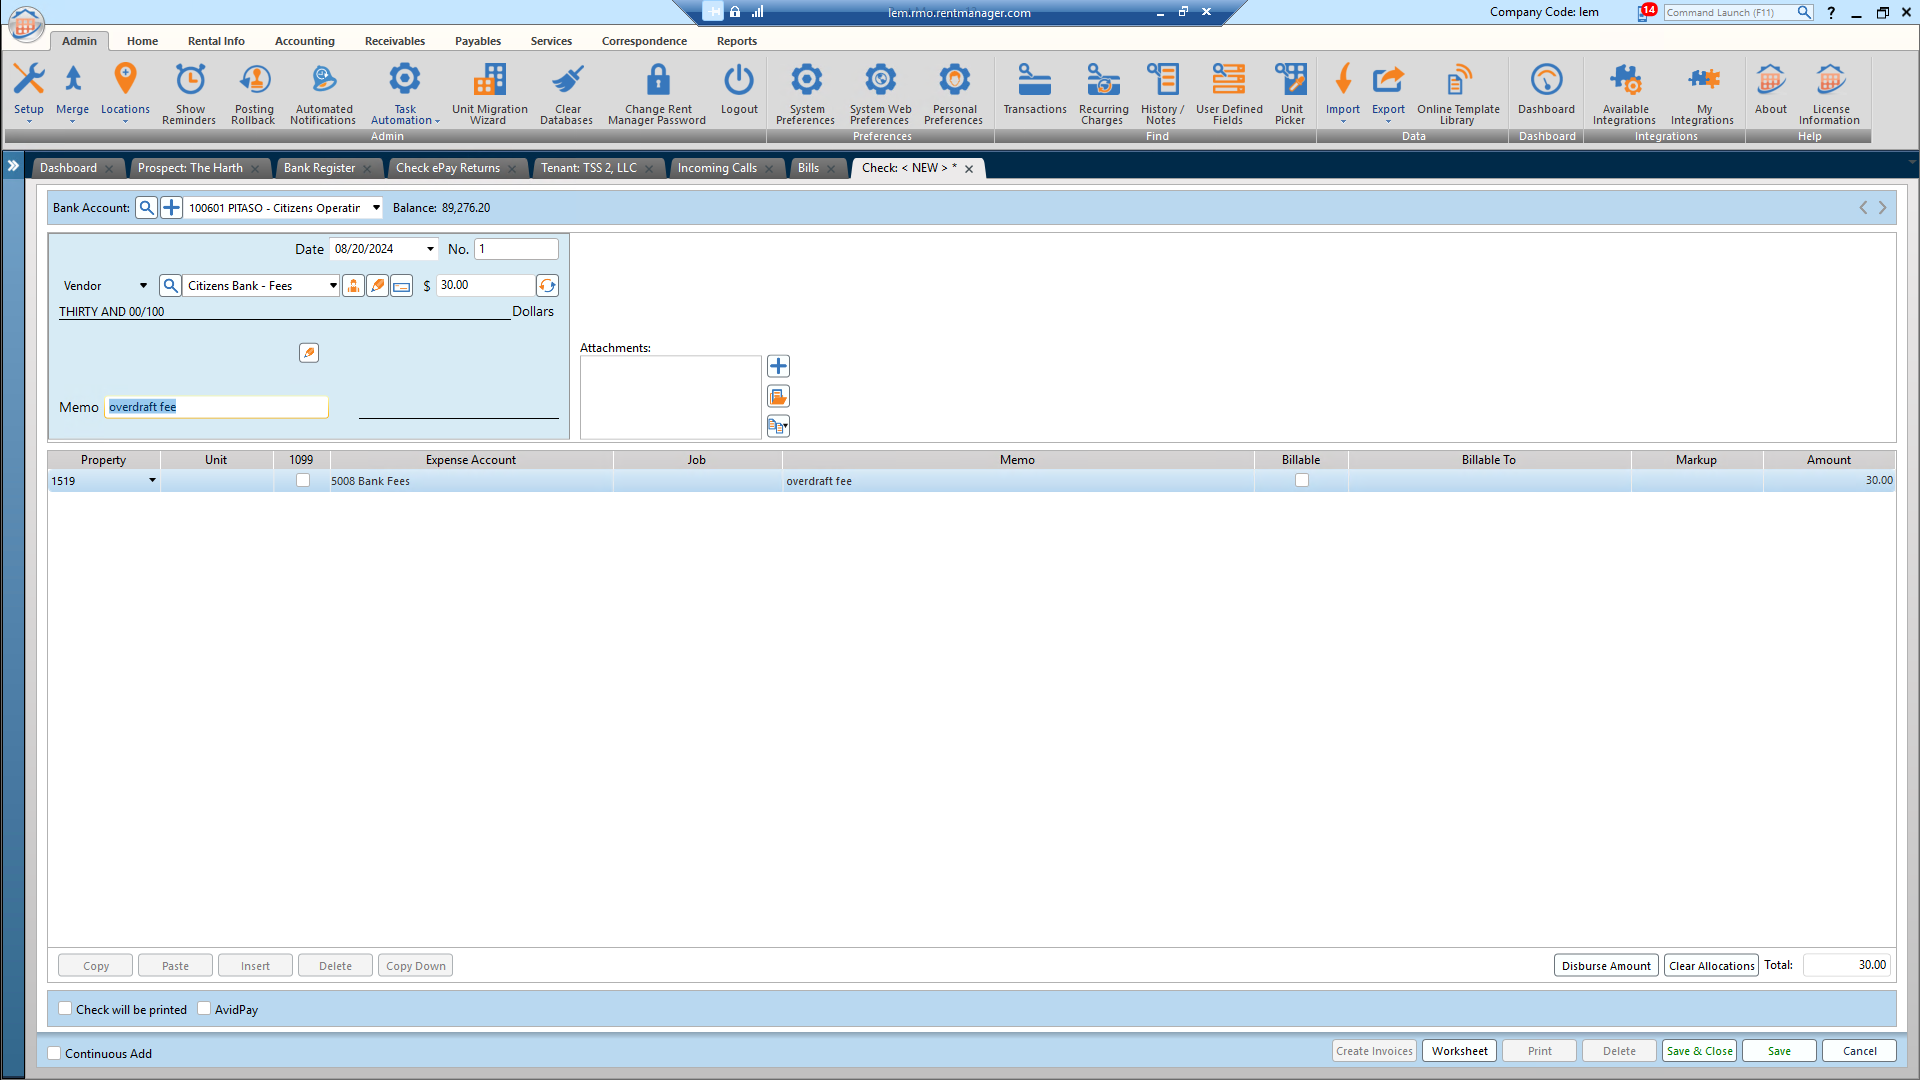Click the Save & Close button
The height and width of the screenshot is (1080, 1920).
[x=1699, y=1051]
